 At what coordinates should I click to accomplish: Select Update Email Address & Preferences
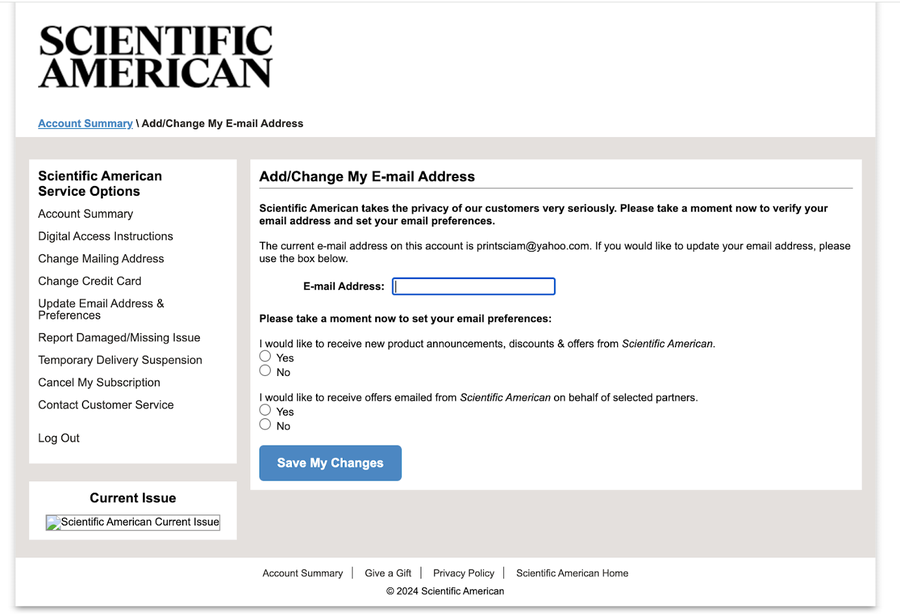pos(101,309)
